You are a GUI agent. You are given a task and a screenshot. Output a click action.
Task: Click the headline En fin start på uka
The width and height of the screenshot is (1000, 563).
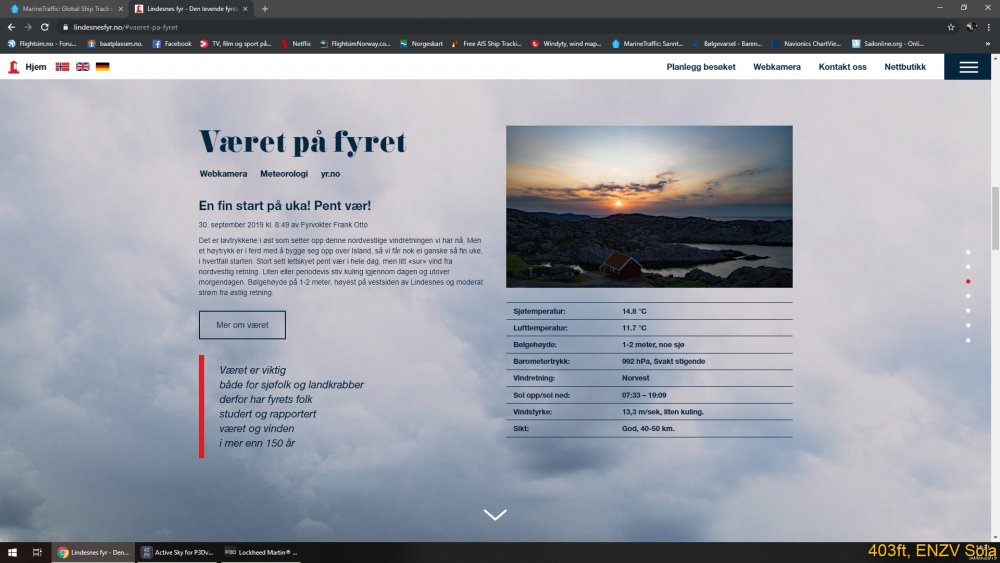tap(284, 205)
